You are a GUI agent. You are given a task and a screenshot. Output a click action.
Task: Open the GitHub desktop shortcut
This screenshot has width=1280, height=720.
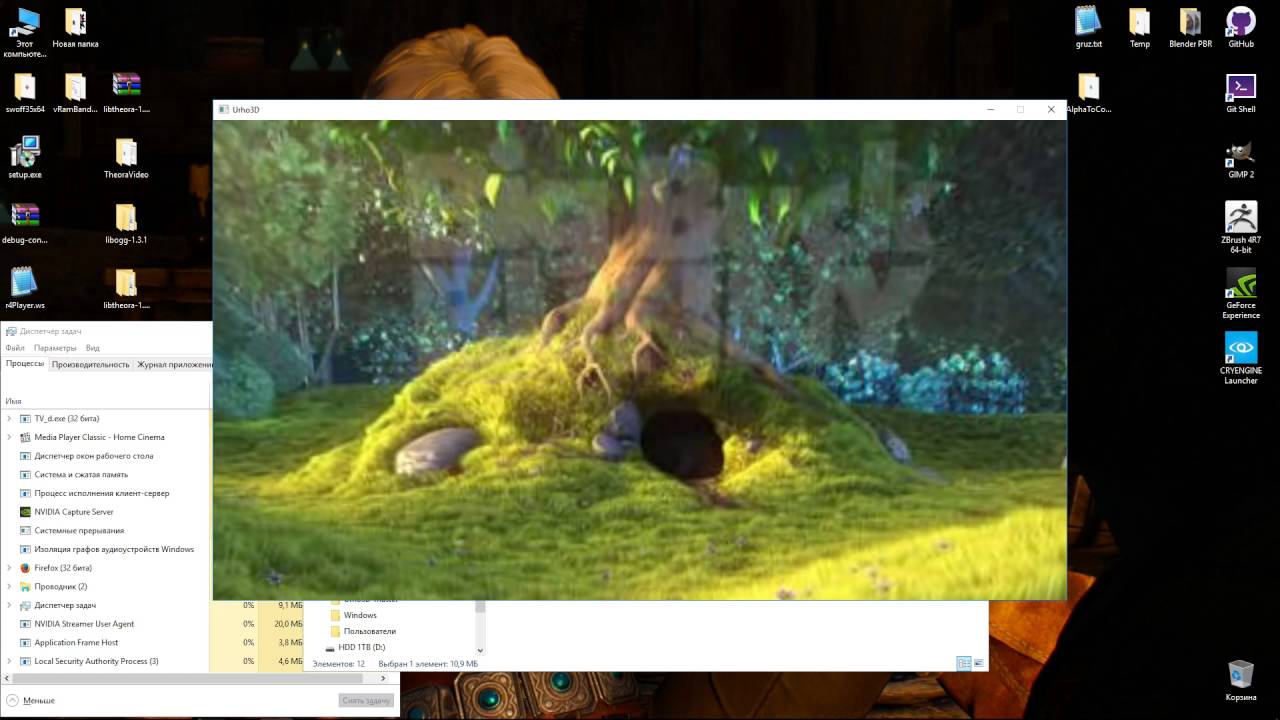point(1241,27)
